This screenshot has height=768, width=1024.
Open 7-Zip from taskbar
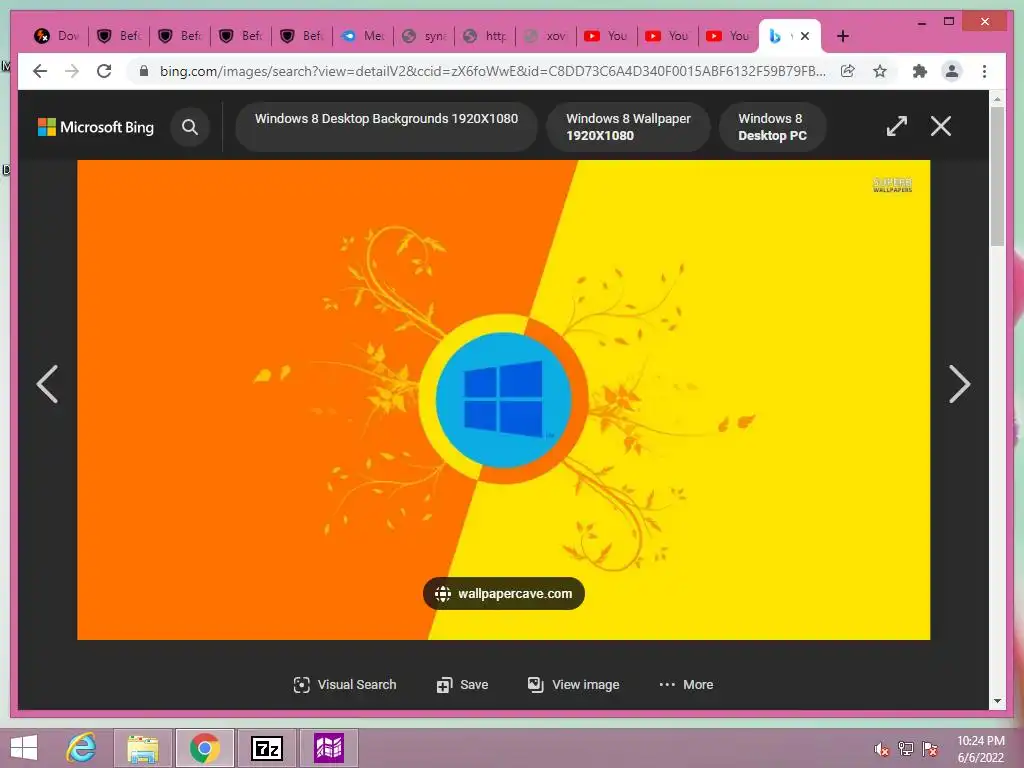coord(266,748)
